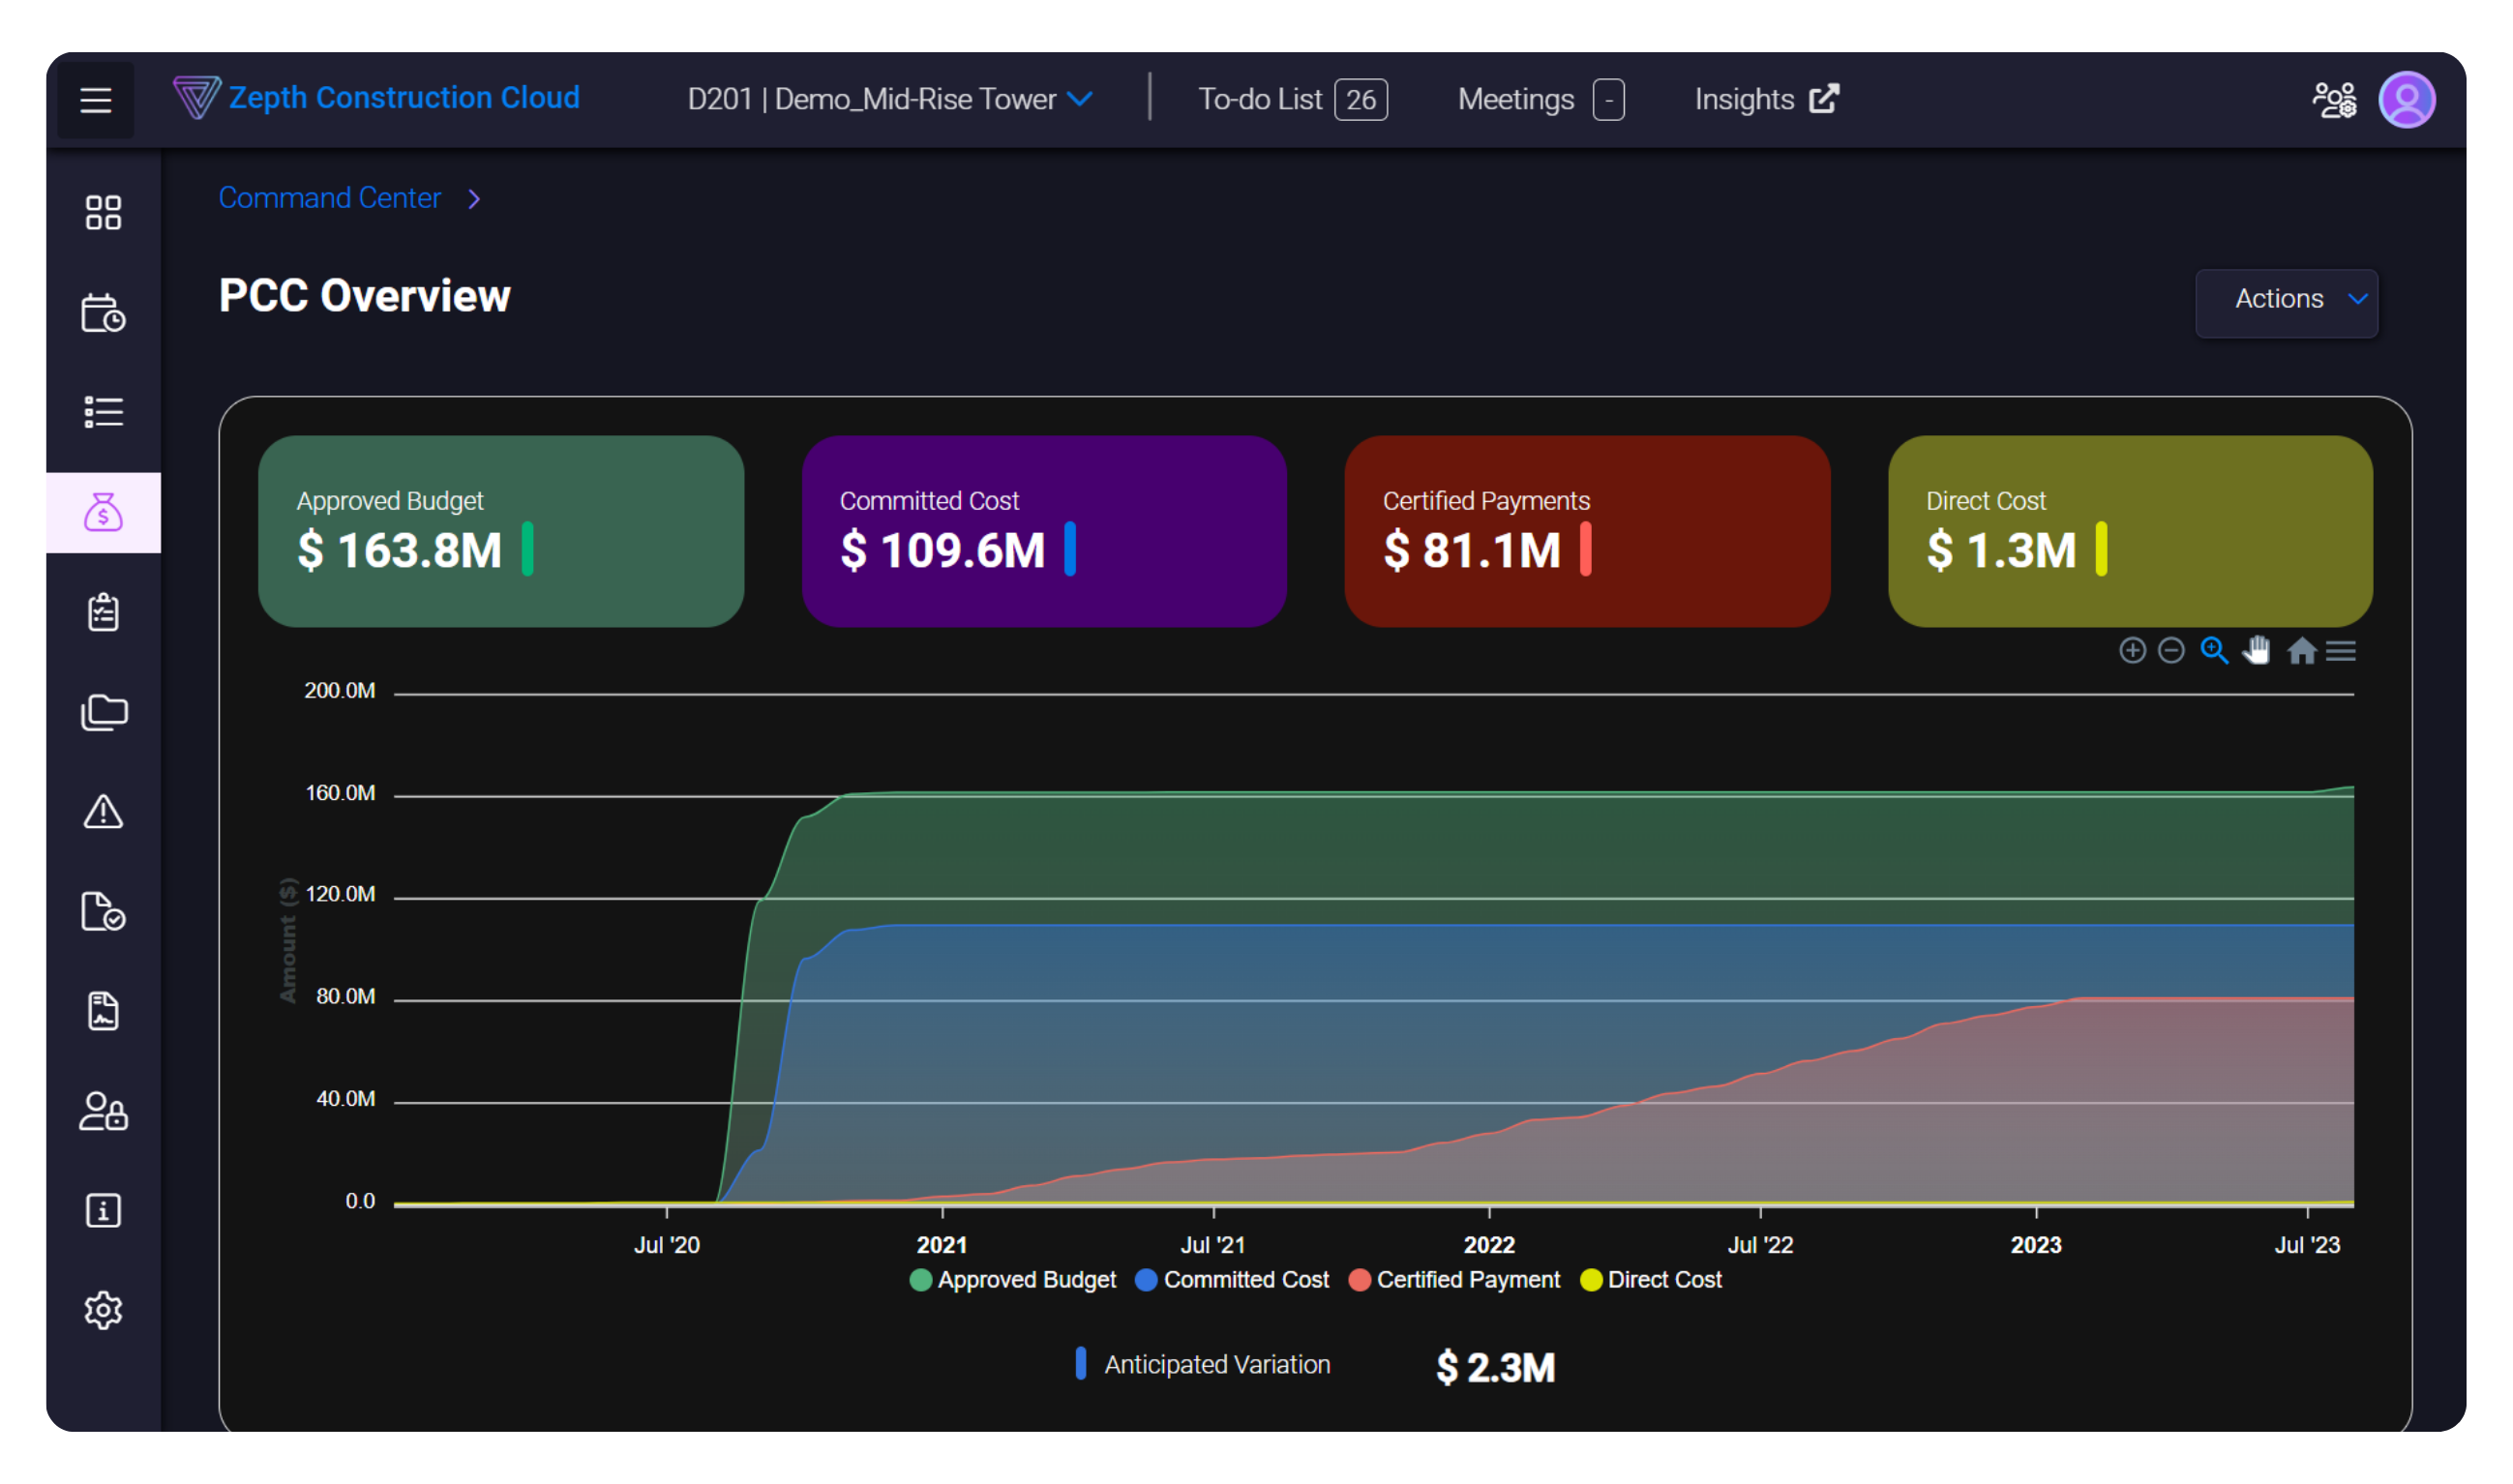This screenshot has width=2513, height=1484.
Task: Reset chart zoom with home icon
Action: [x=2300, y=651]
